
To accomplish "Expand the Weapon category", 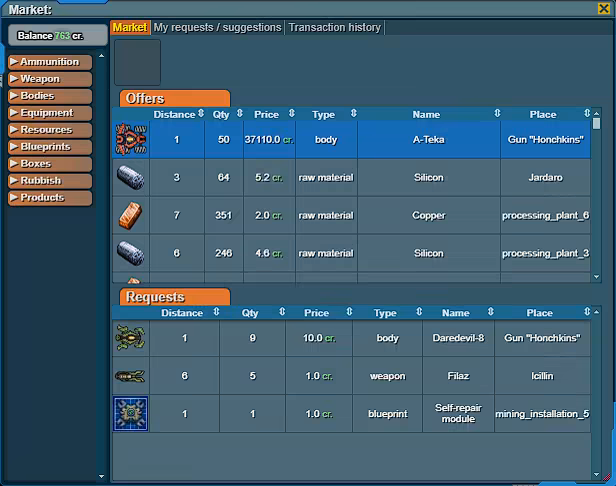I will [x=51, y=79].
